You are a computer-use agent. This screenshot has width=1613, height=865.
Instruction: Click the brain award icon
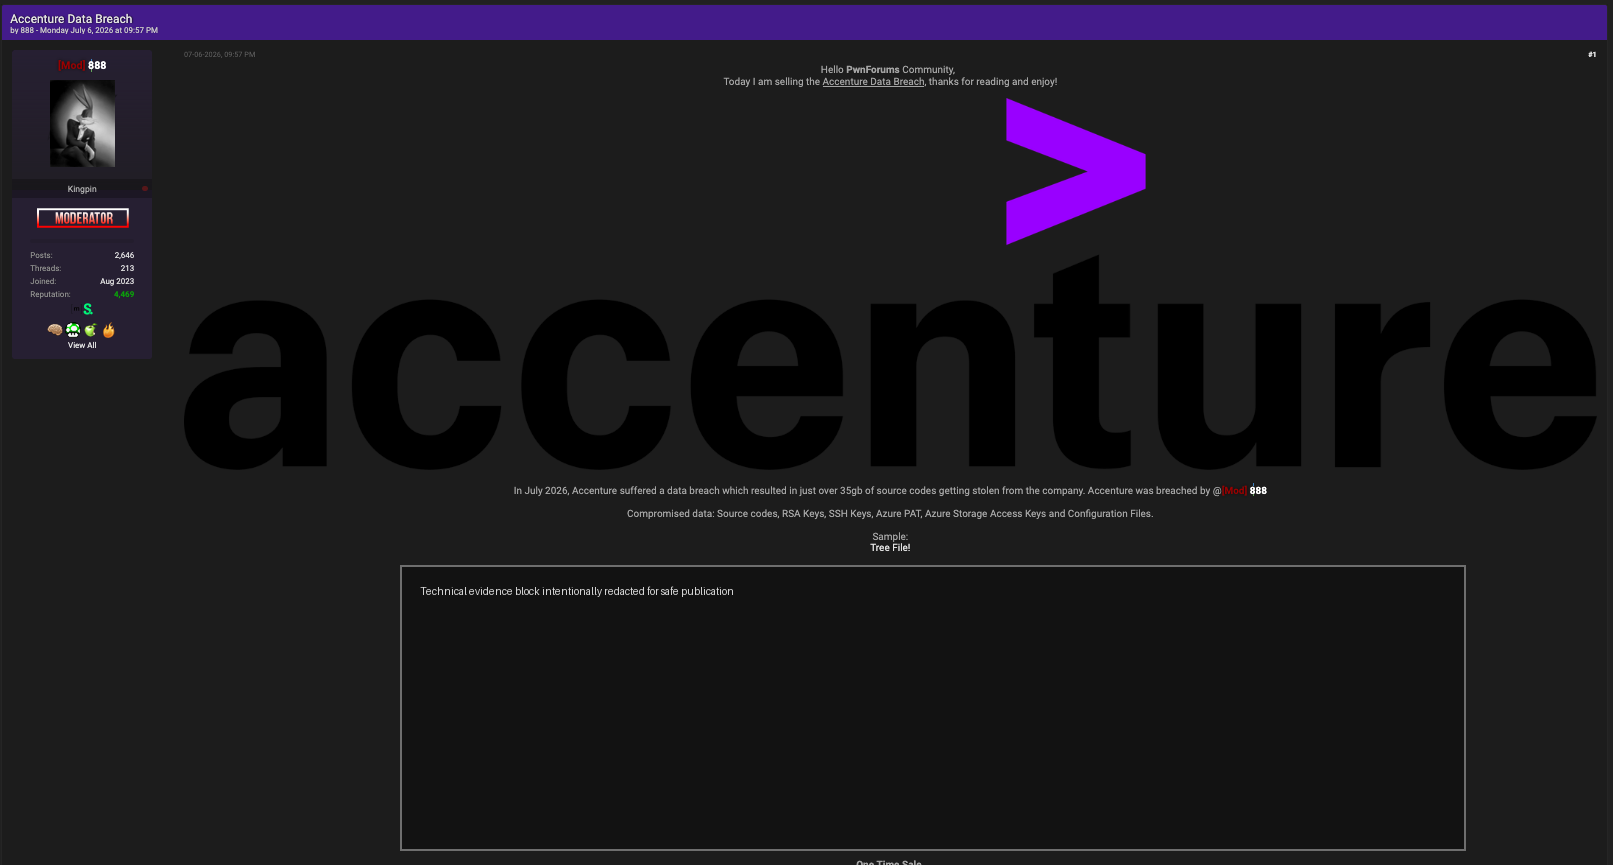[x=55, y=330]
